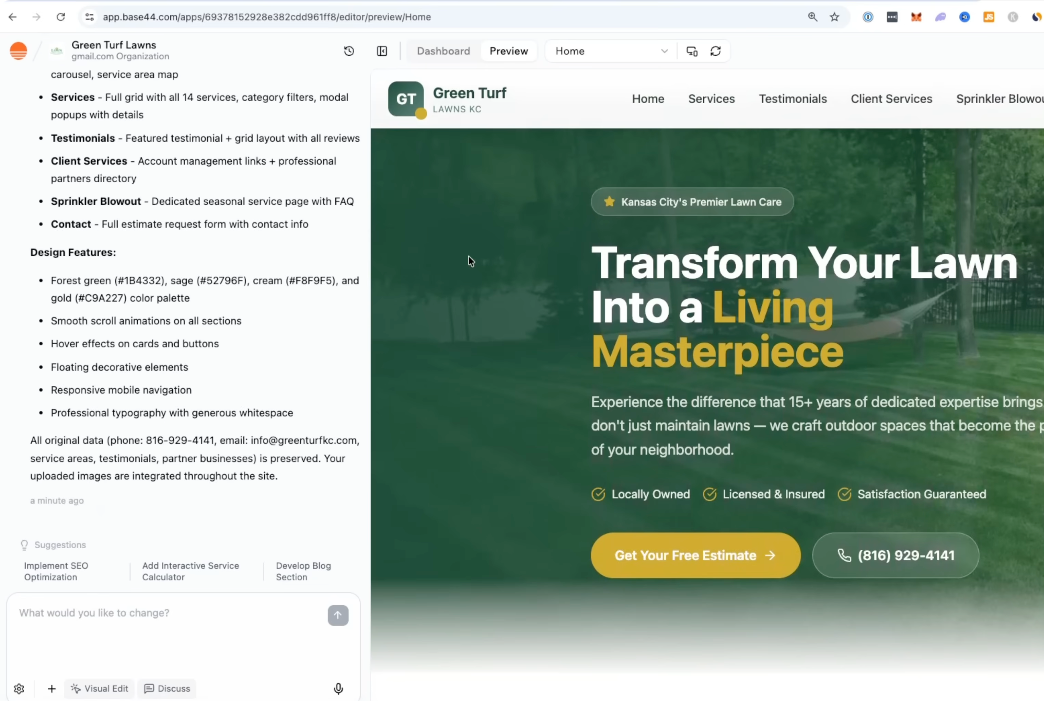Select the Testimonials menu item
Screen dimensions: 1044x701
pos(793,99)
